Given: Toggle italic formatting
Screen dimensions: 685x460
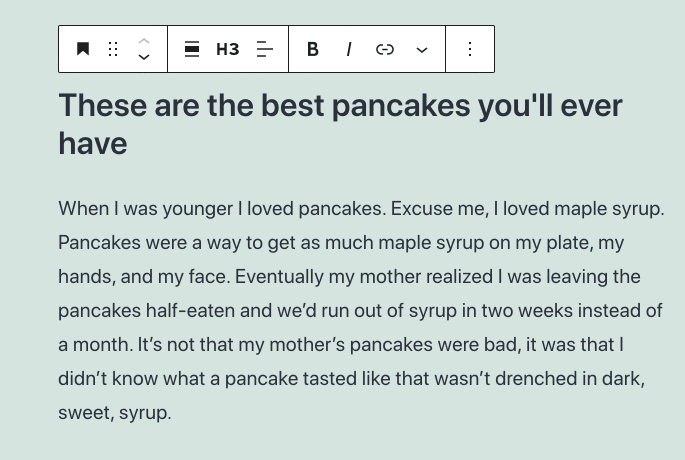Looking at the screenshot, I should tap(348, 49).
